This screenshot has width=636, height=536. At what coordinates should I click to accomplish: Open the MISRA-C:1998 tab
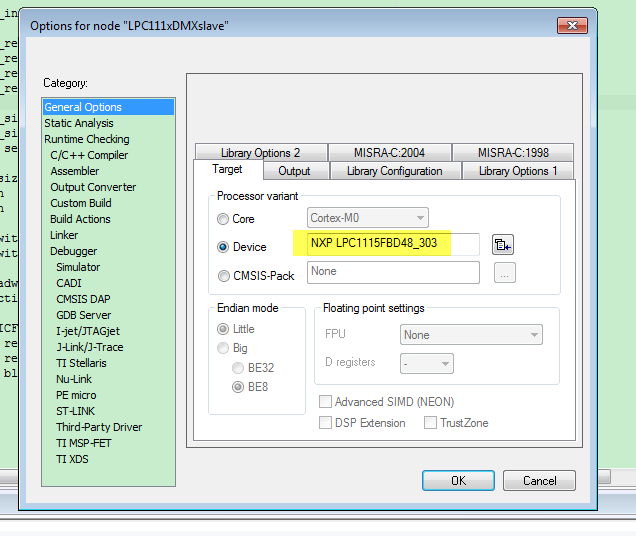pyautogui.click(x=513, y=153)
